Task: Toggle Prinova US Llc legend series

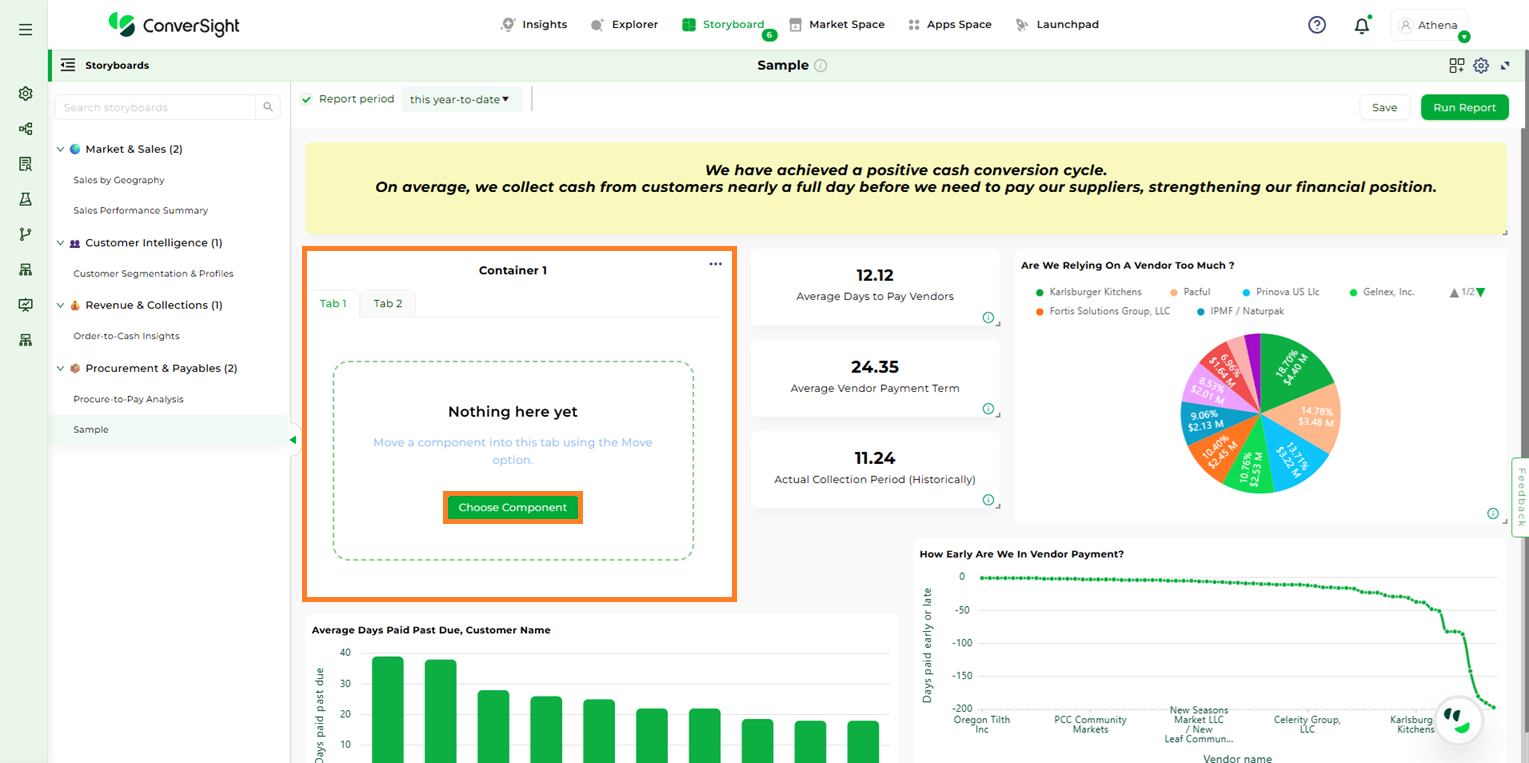Action: 1280,292
